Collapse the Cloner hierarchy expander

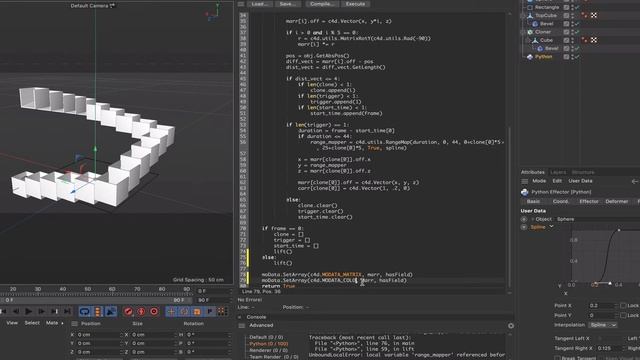[523, 32]
